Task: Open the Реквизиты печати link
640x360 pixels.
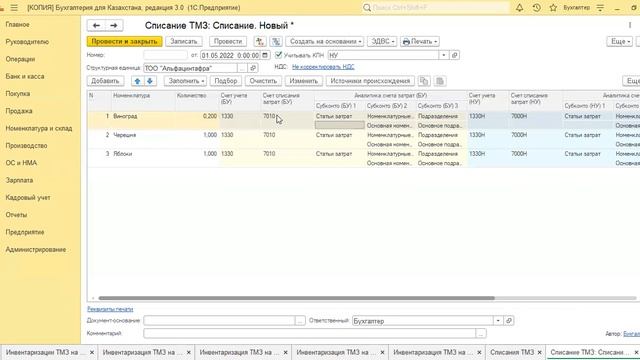Action: click(110, 309)
